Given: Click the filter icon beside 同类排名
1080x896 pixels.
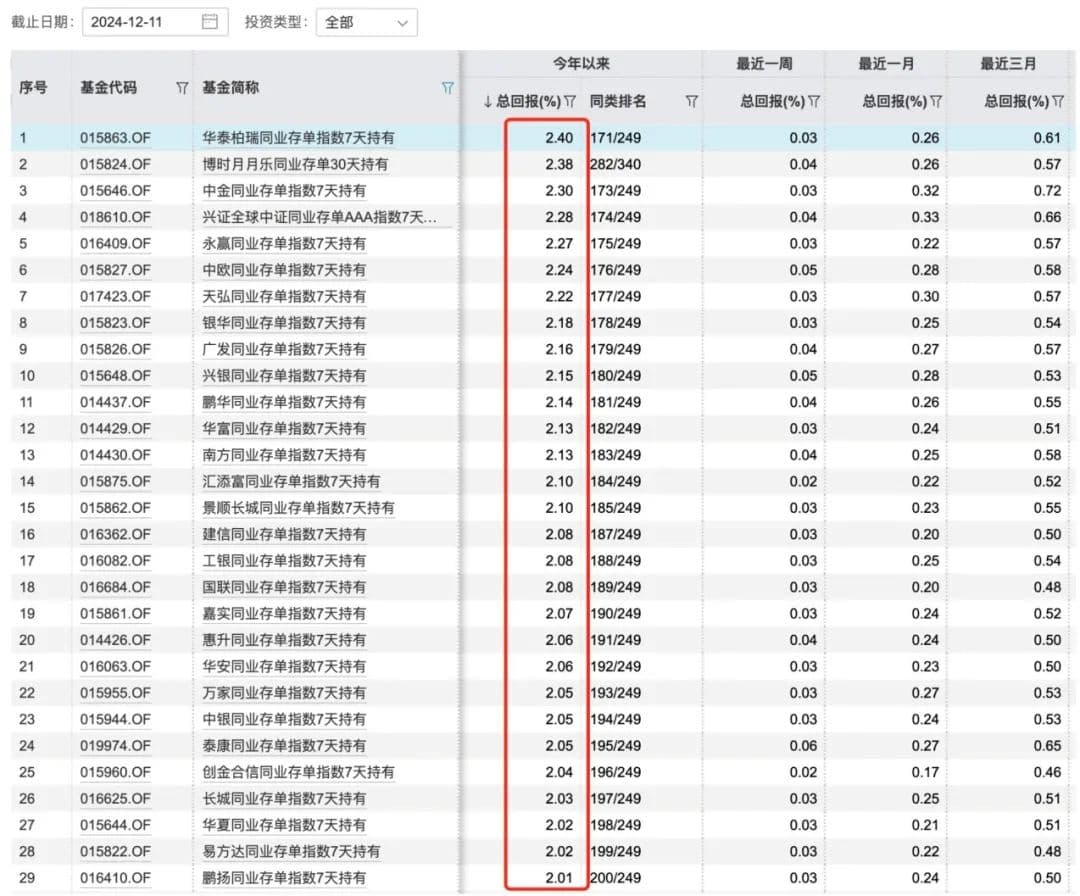Looking at the screenshot, I should [691, 101].
